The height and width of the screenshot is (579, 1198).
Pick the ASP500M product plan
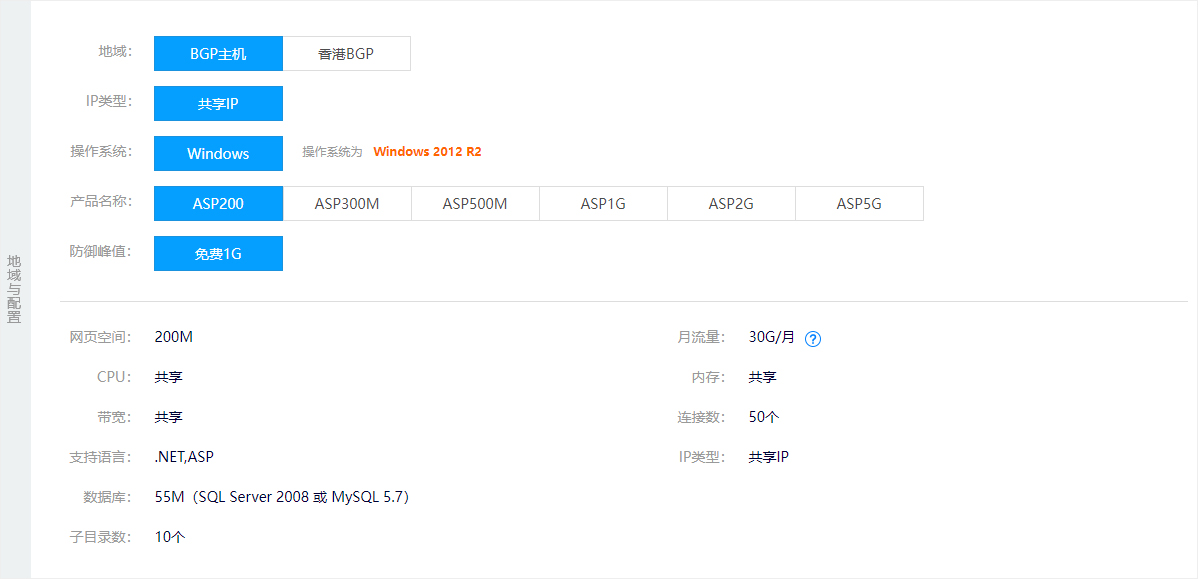tap(475, 203)
